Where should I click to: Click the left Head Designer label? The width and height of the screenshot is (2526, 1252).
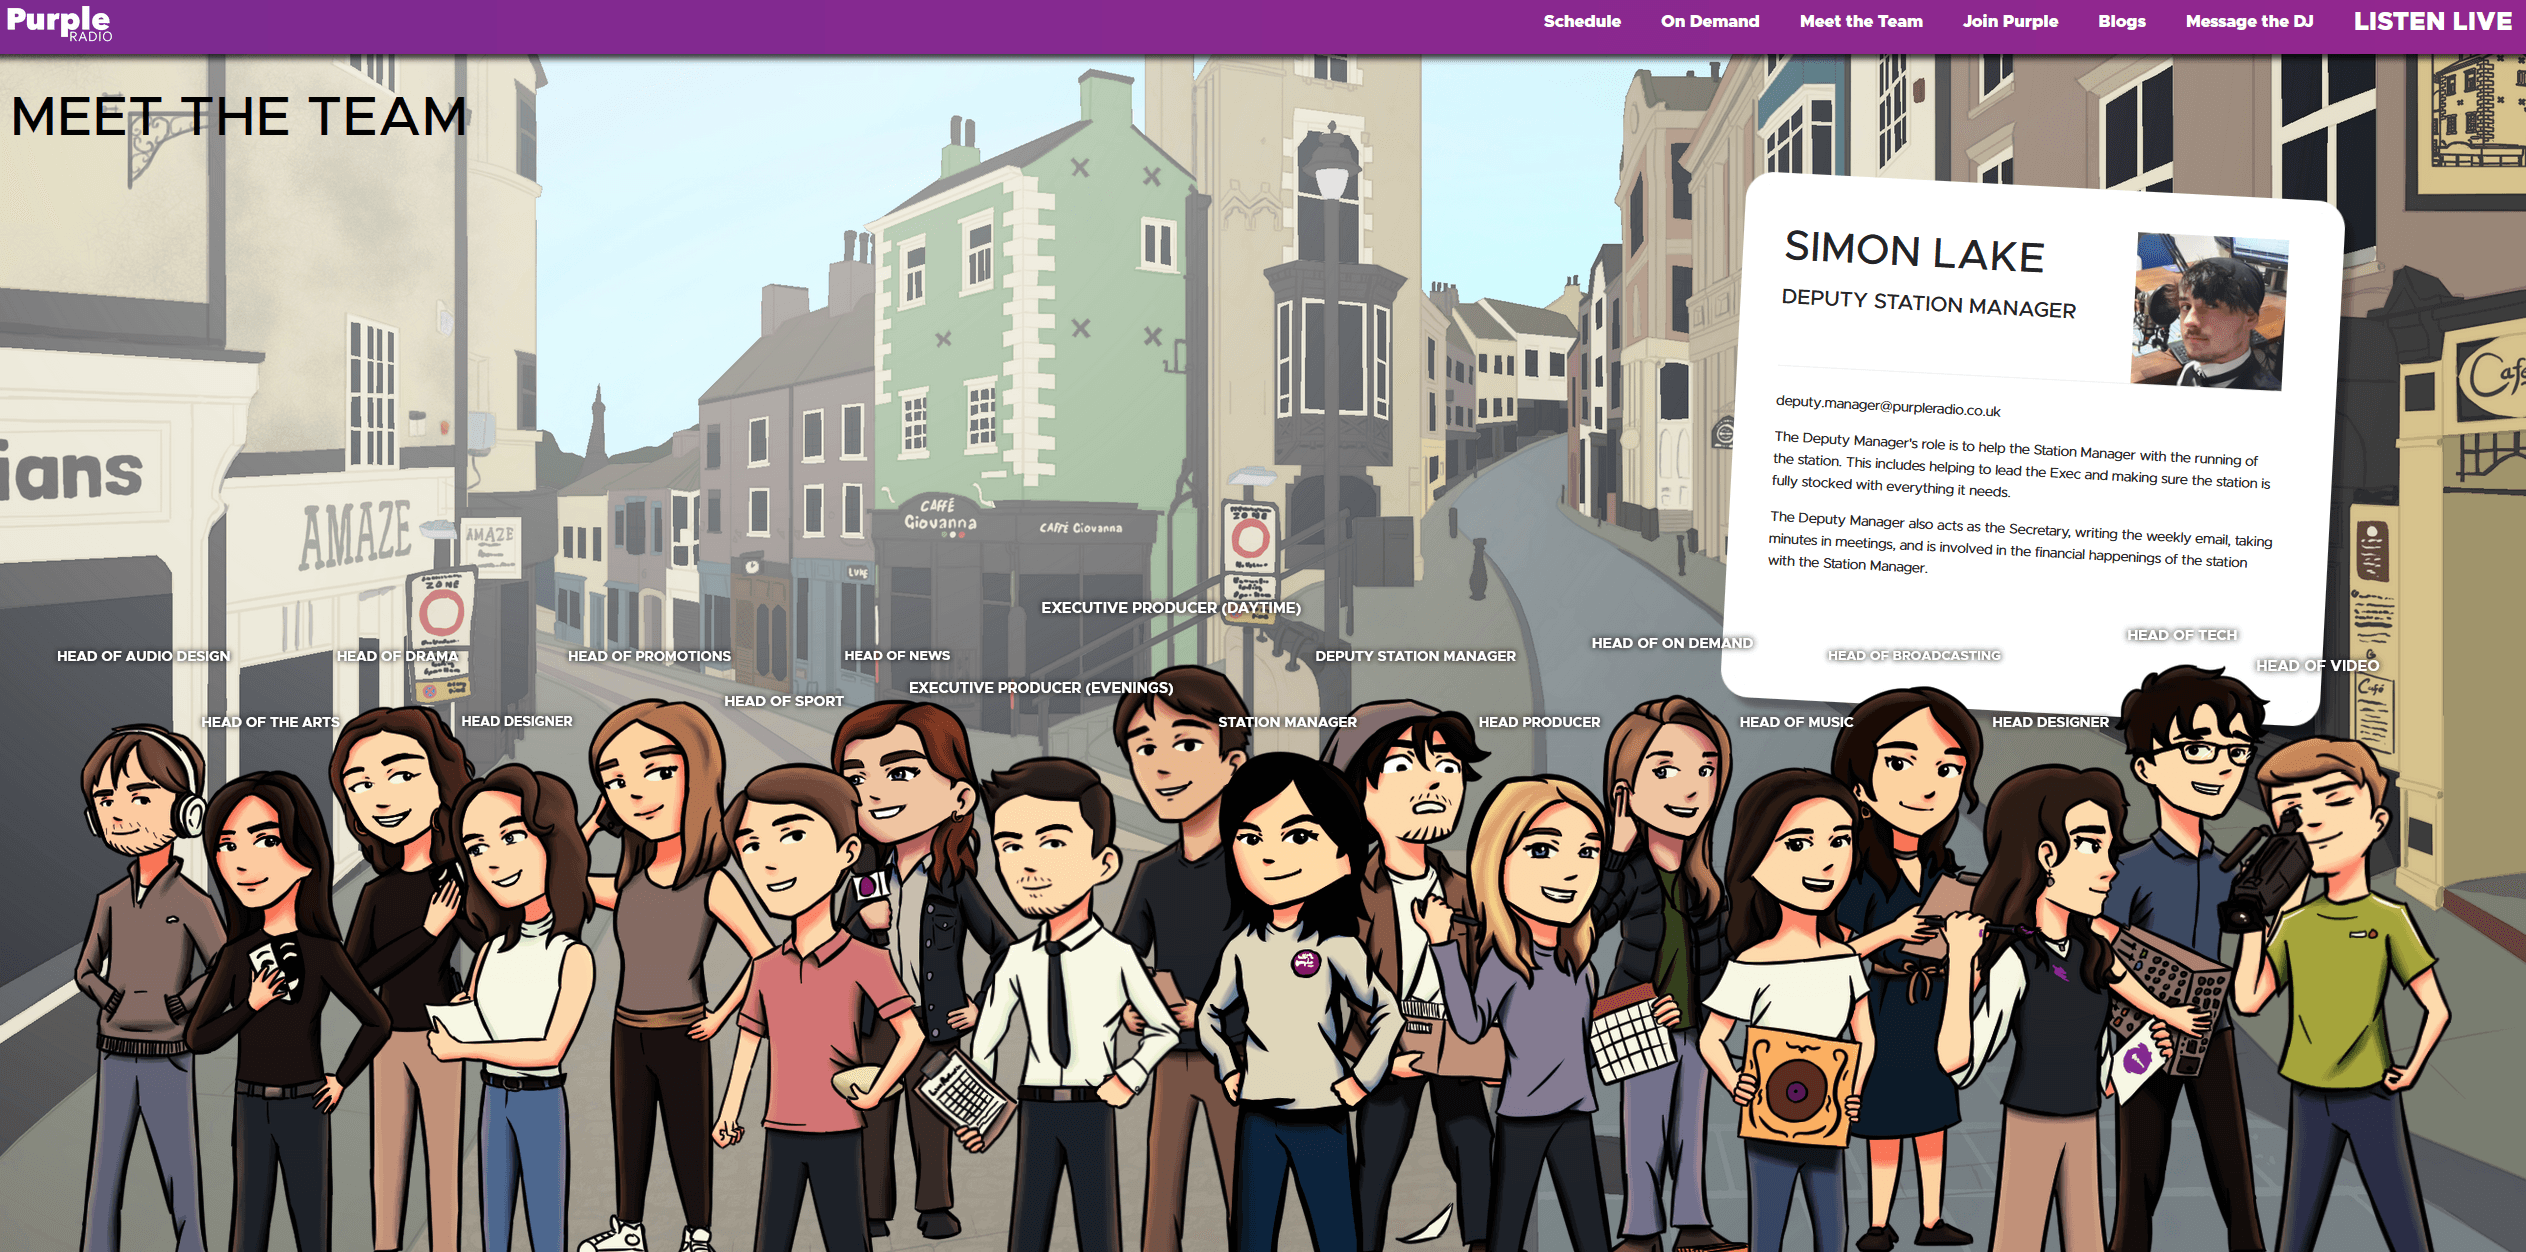click(x=517, y=721)
